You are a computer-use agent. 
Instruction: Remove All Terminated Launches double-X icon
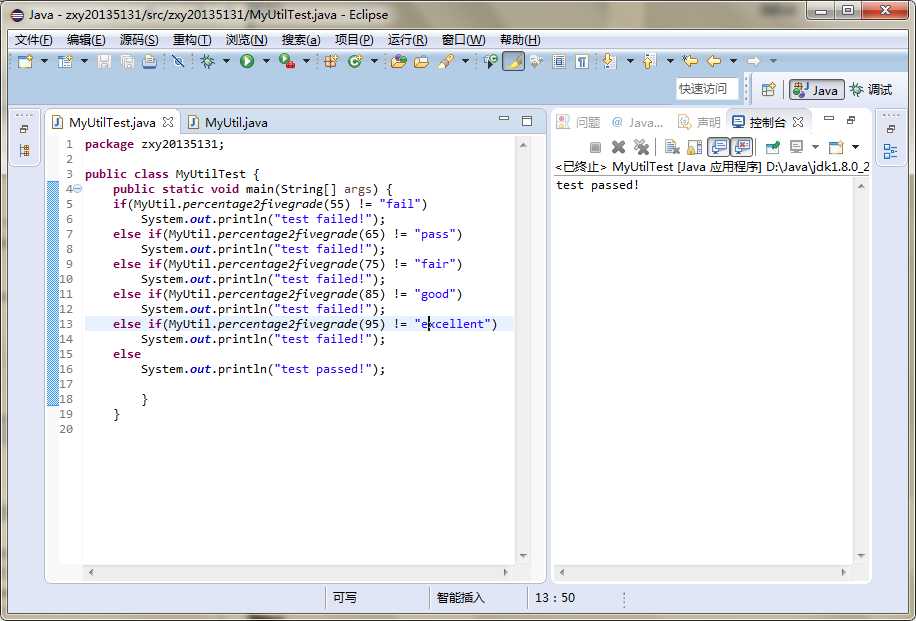pos(641,147)
